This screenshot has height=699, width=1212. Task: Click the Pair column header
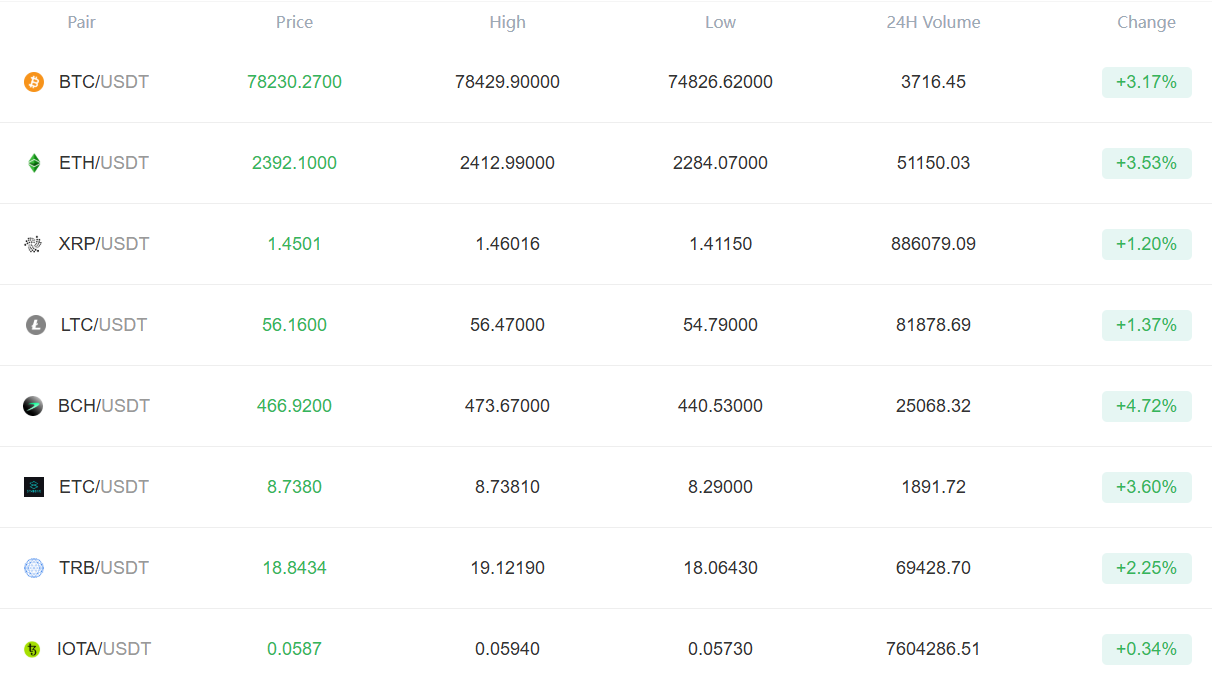tap(81, 22)
